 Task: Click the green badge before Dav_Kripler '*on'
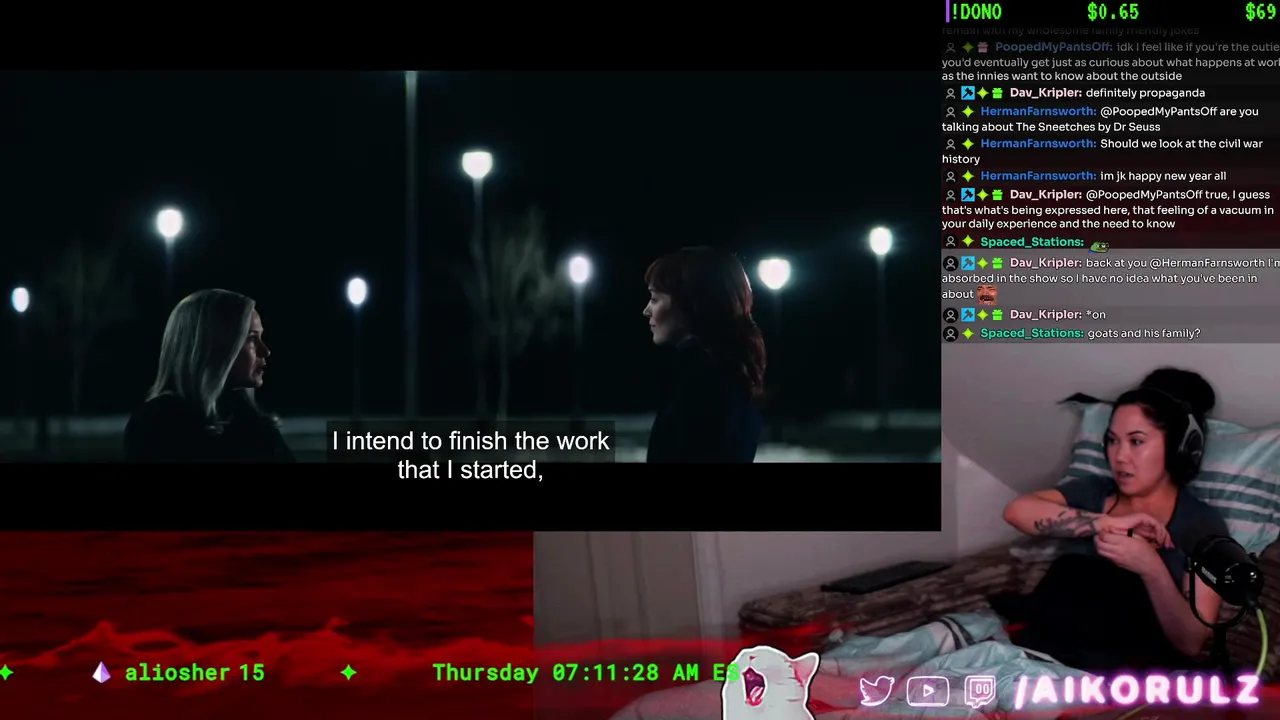(997, 315)
